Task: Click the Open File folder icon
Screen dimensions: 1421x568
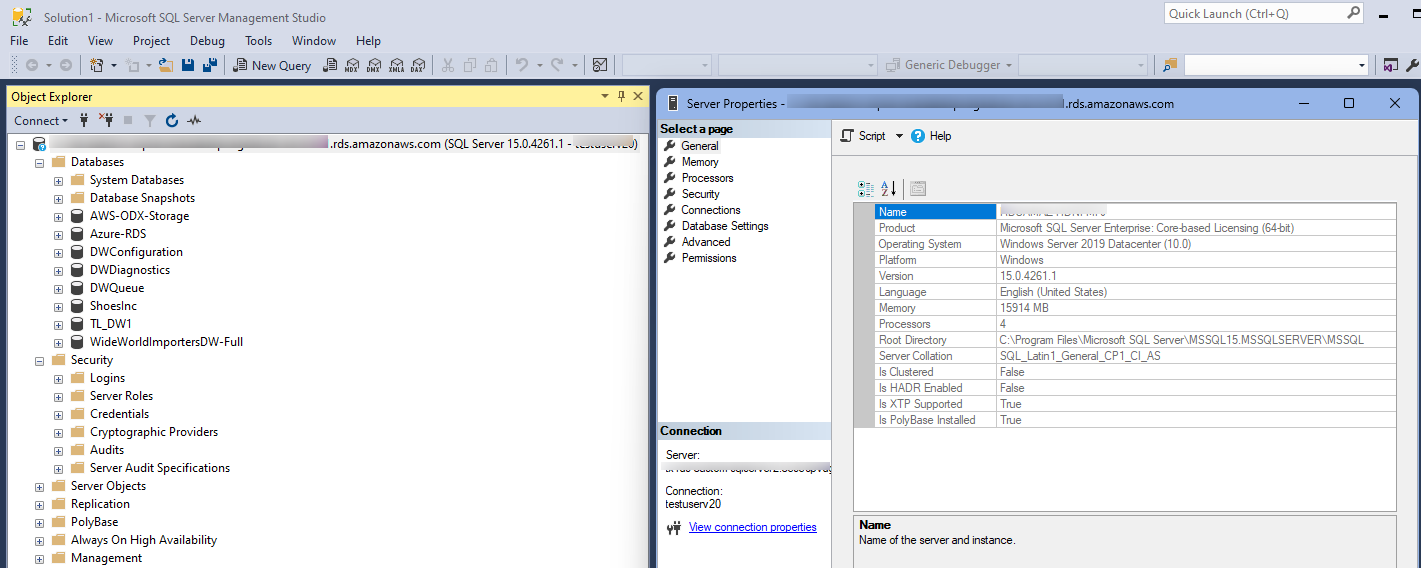Action: (x=166, y=65)
